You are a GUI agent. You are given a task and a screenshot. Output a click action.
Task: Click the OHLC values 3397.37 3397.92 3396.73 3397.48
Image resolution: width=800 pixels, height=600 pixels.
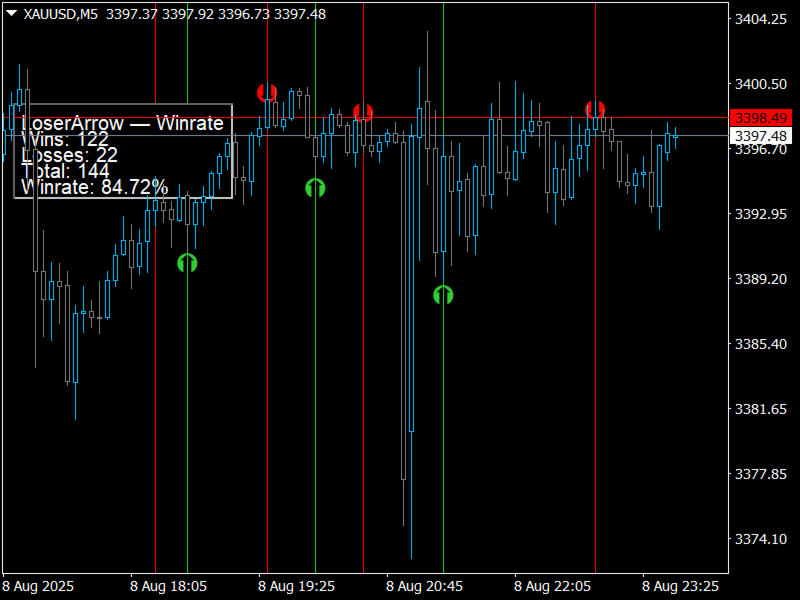(x=216, y=14)
